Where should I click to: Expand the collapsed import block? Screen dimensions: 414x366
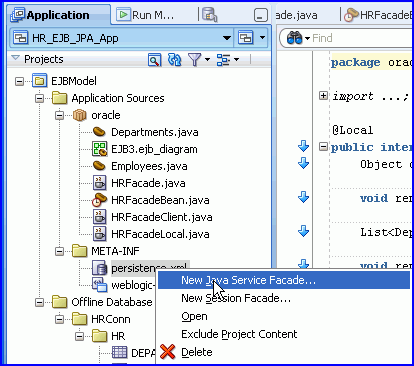pos(323,96)
